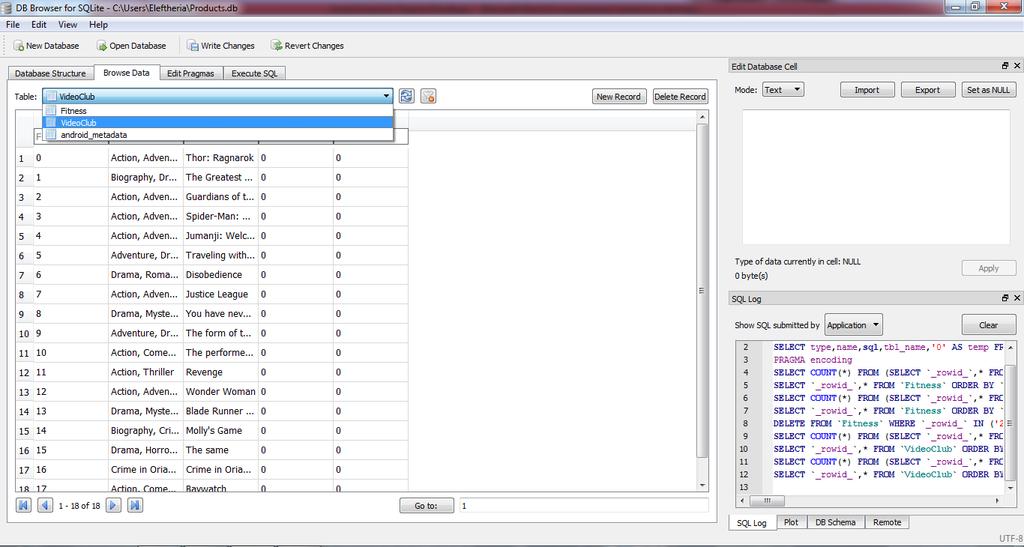Select the Justice League cell
The image size is (1024, 547).
tap(221, 294)
